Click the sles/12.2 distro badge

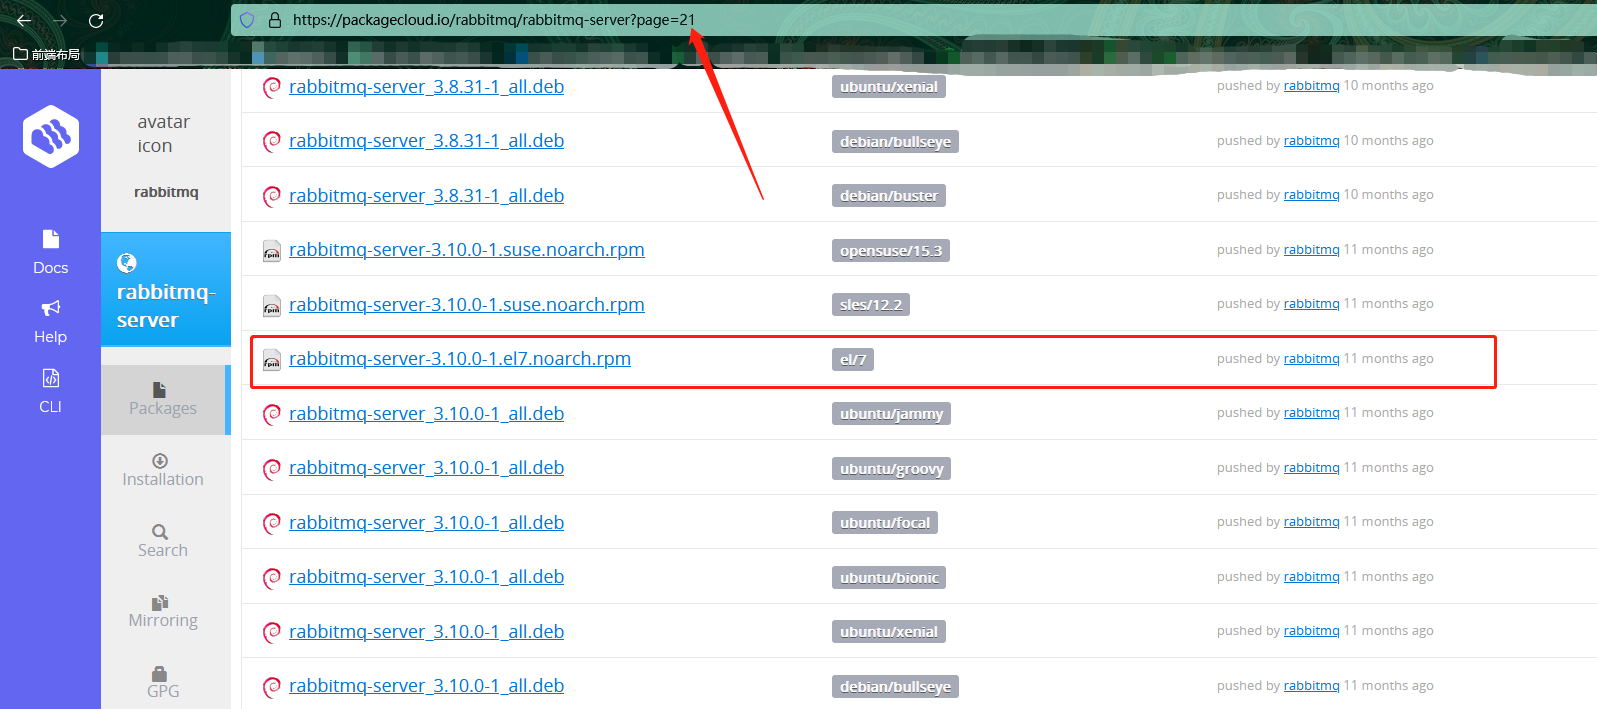click(871, 305)
